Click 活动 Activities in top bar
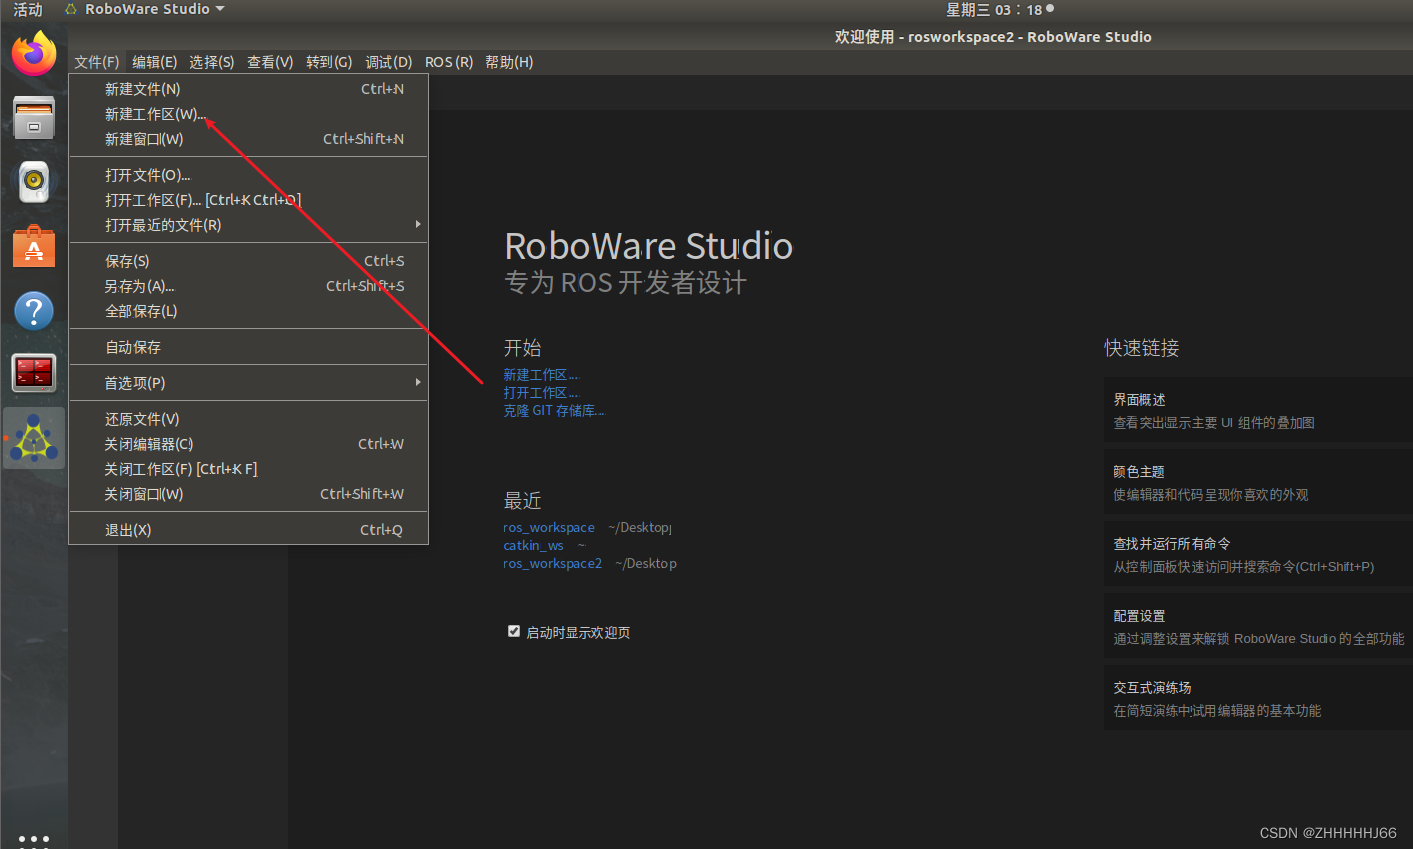Viewport: 1413px width, 849px height. click(x=28, y=9)
